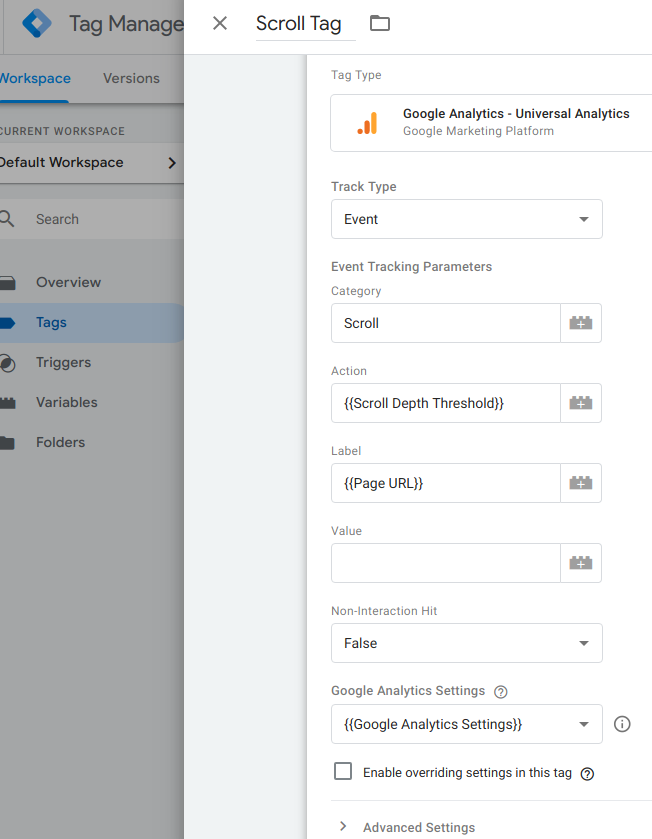Screen dimensions: 652x839
Task: Close the Scroll Tag editor panel
Action: point(220,23)
